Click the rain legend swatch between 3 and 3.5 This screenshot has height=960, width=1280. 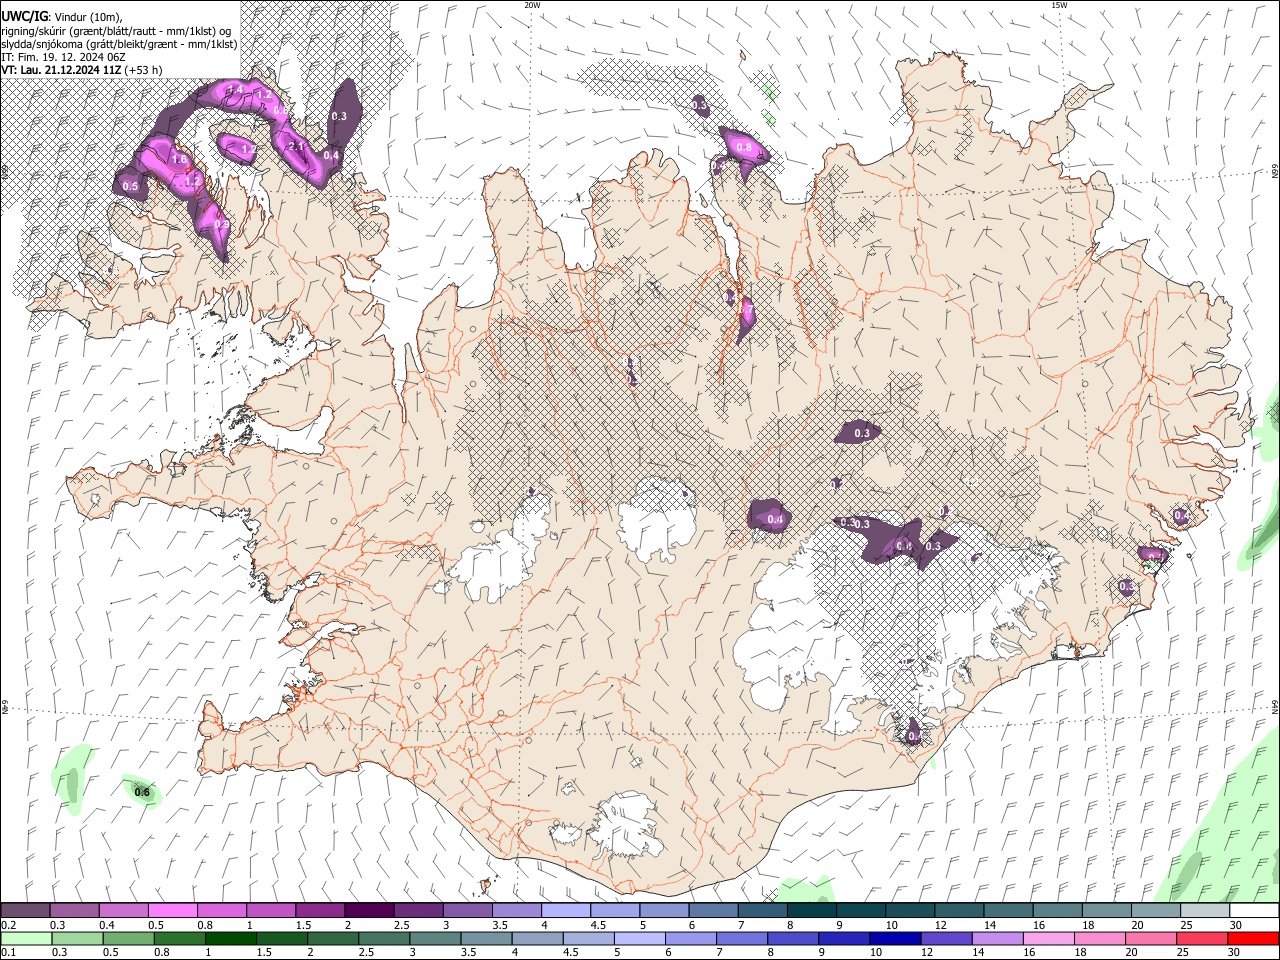pyautogui.click(x=436, y=938)
